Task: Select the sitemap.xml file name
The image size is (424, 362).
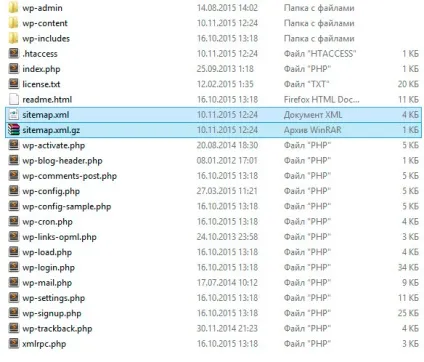Action: [x=46, y=115]
